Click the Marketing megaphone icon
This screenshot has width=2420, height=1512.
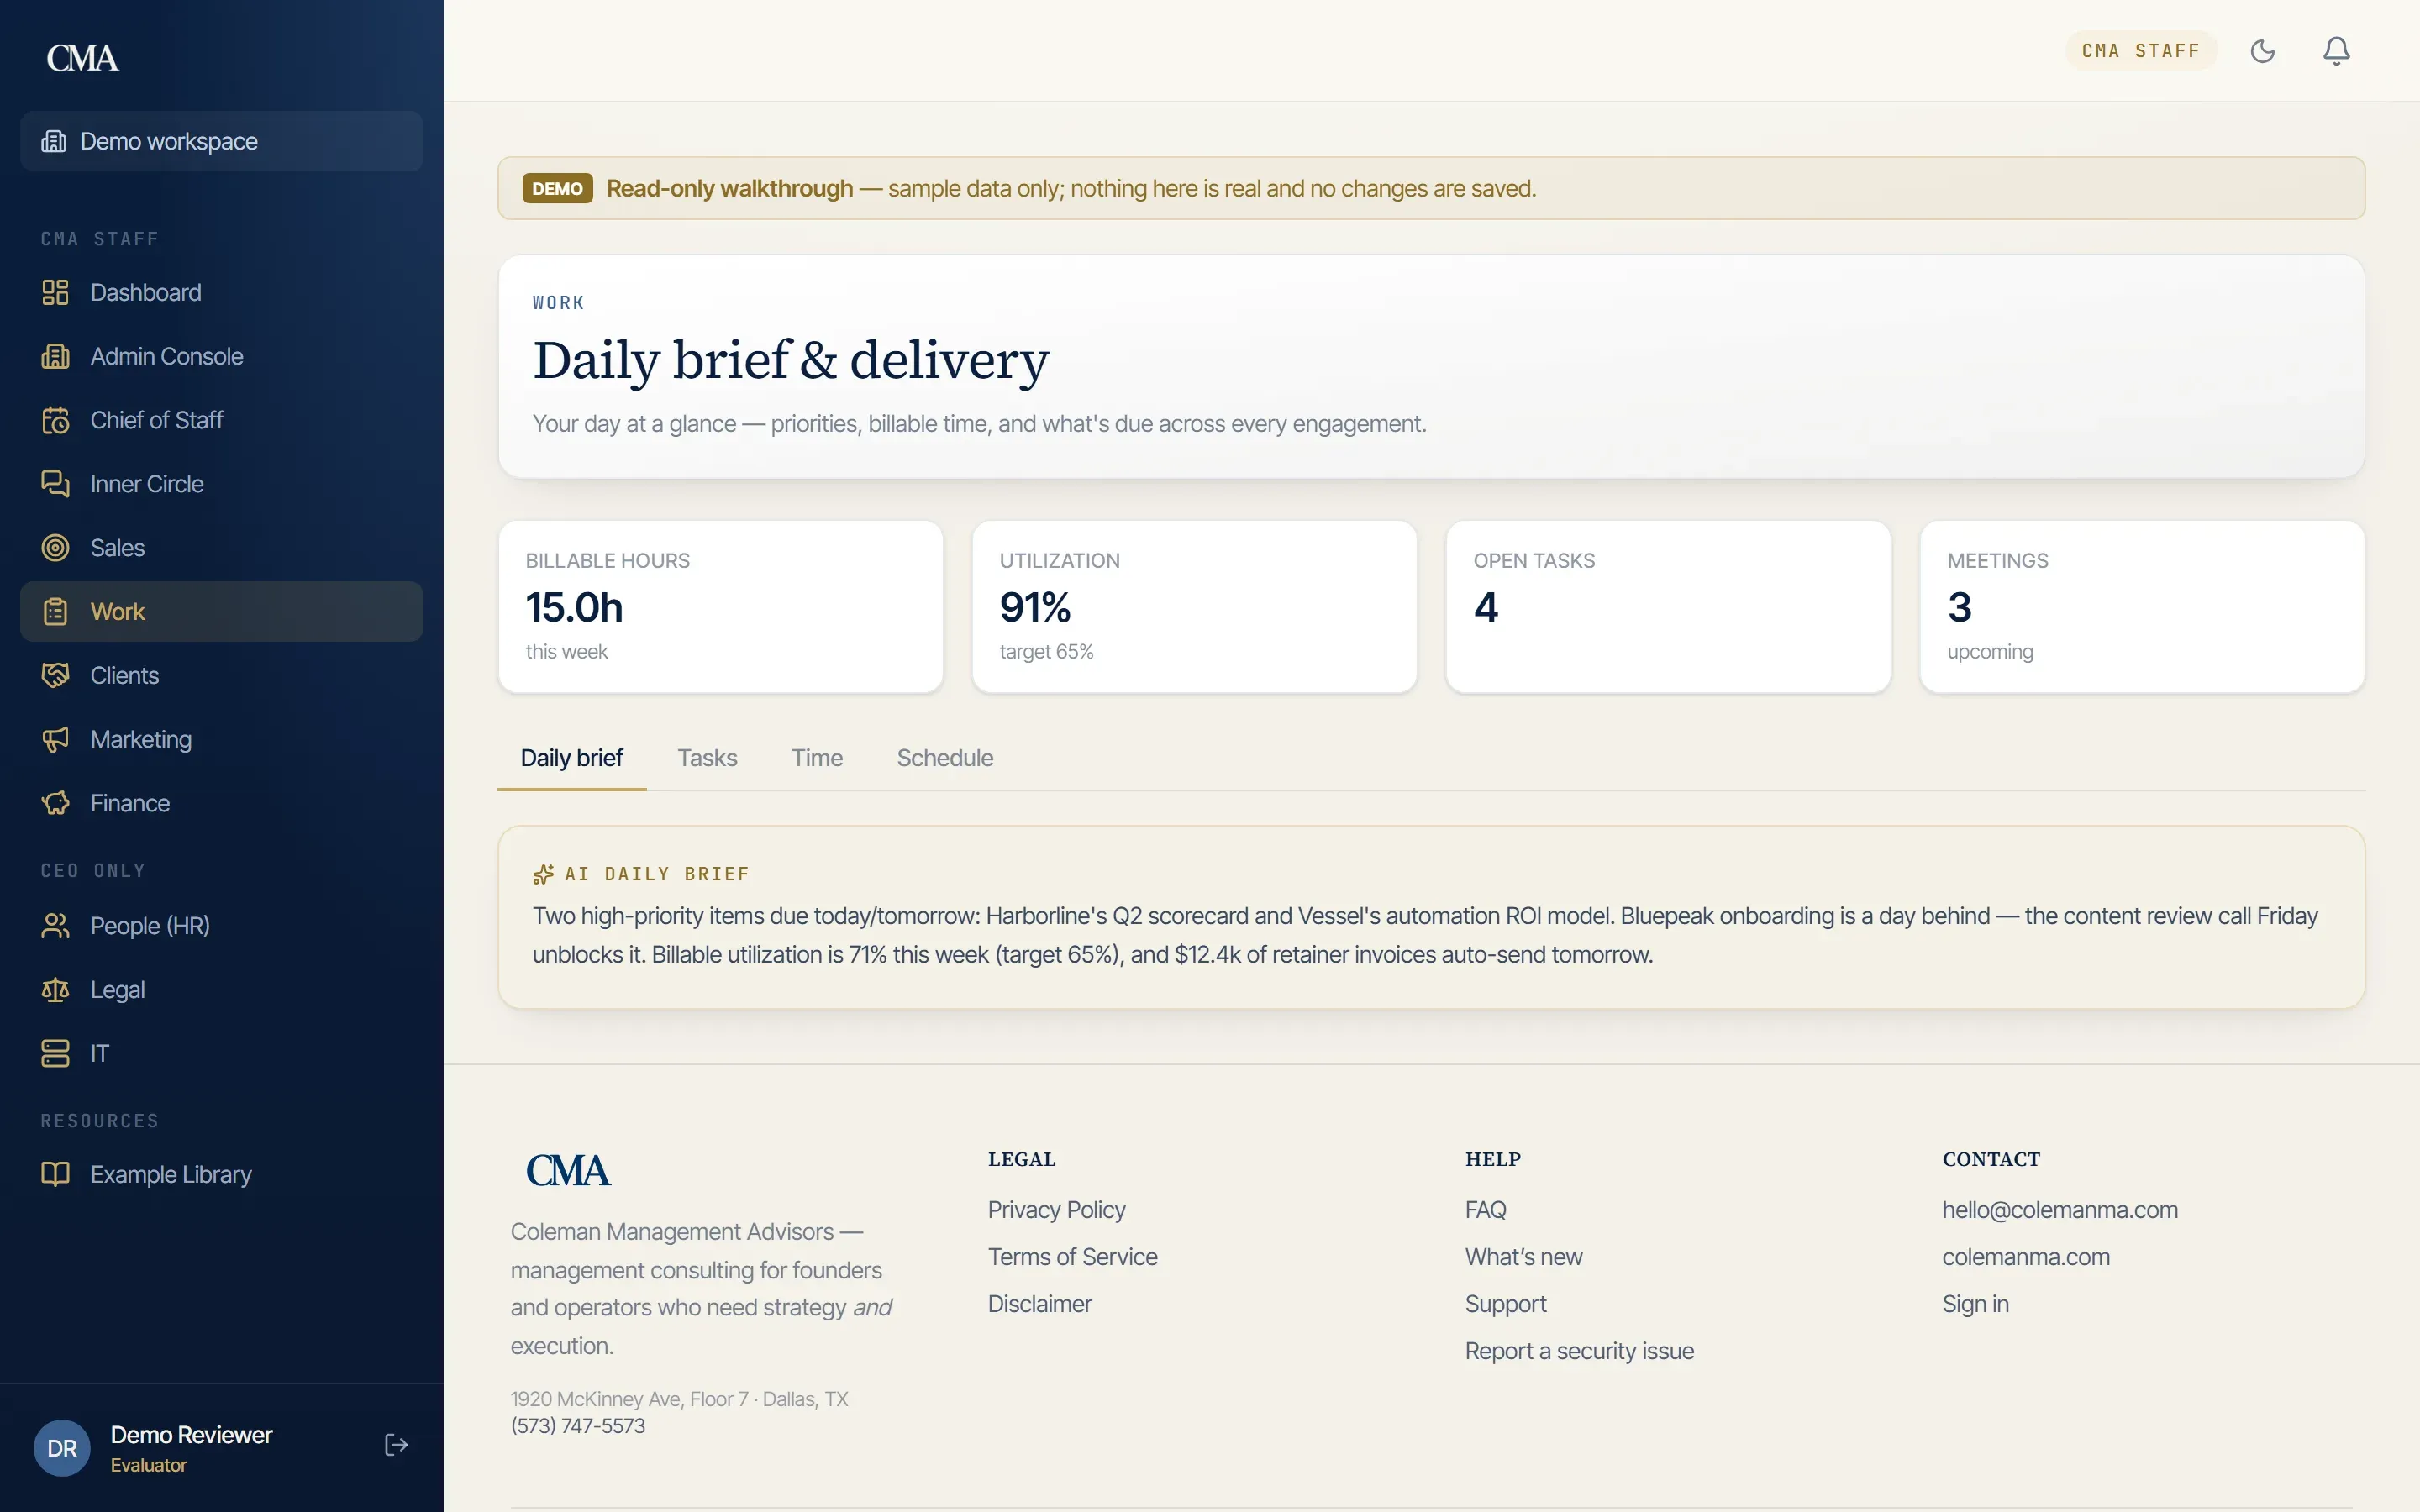coord(55,739)
